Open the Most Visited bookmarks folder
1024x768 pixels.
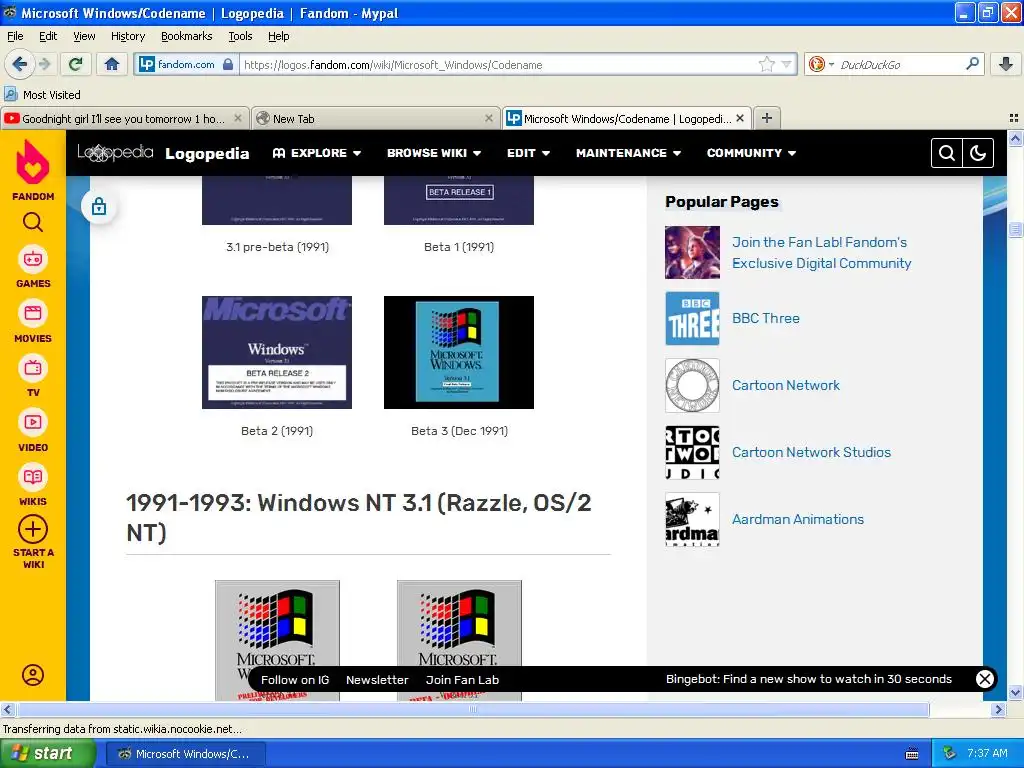pos(43,95)
